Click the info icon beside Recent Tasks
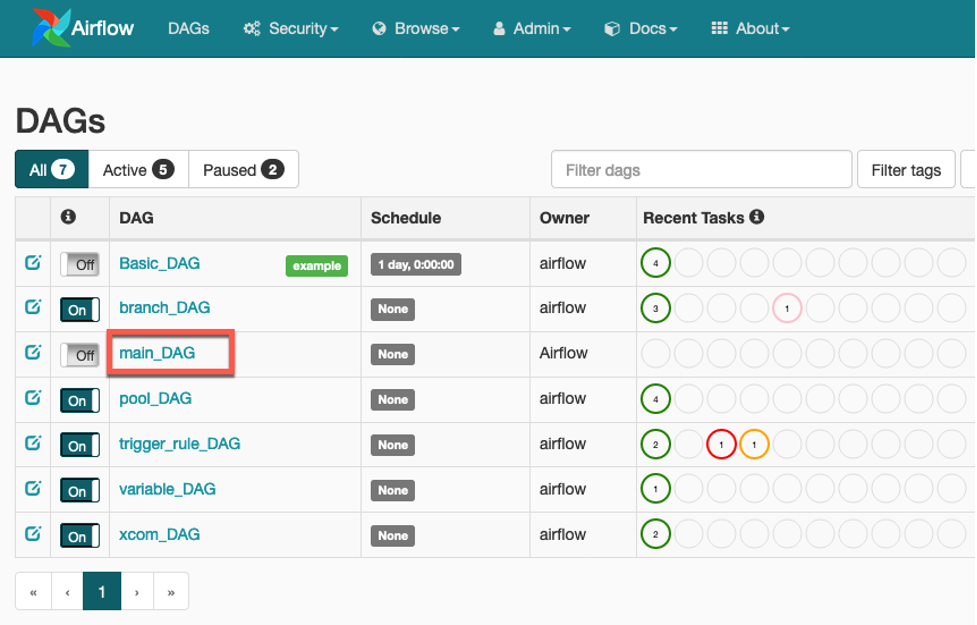977x625 pixels. point(757,216)
